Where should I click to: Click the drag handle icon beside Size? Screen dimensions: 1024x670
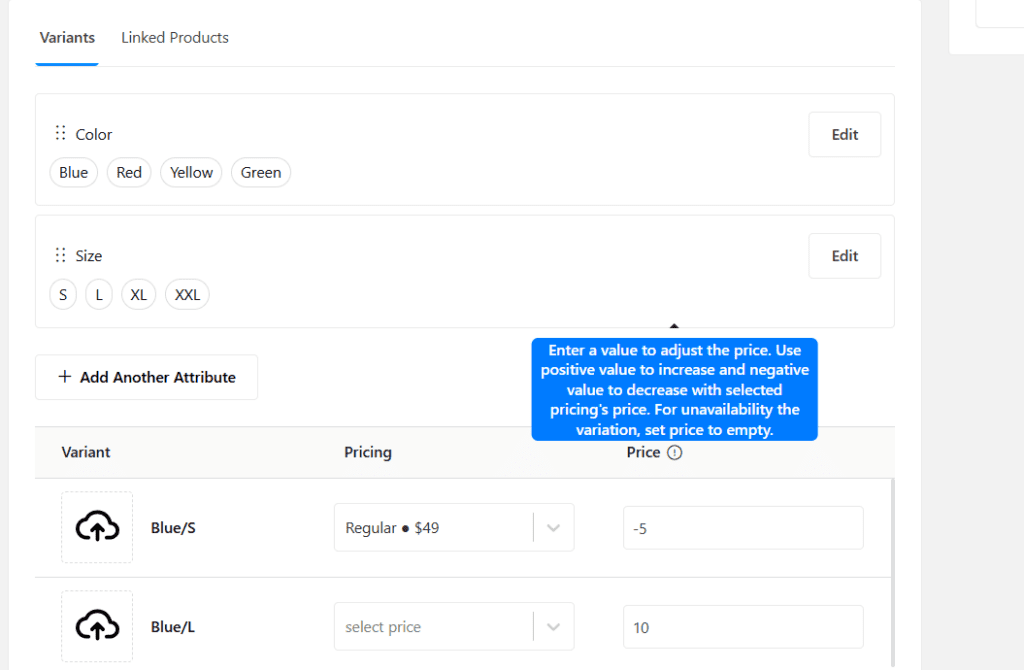[x=60, y=255]
